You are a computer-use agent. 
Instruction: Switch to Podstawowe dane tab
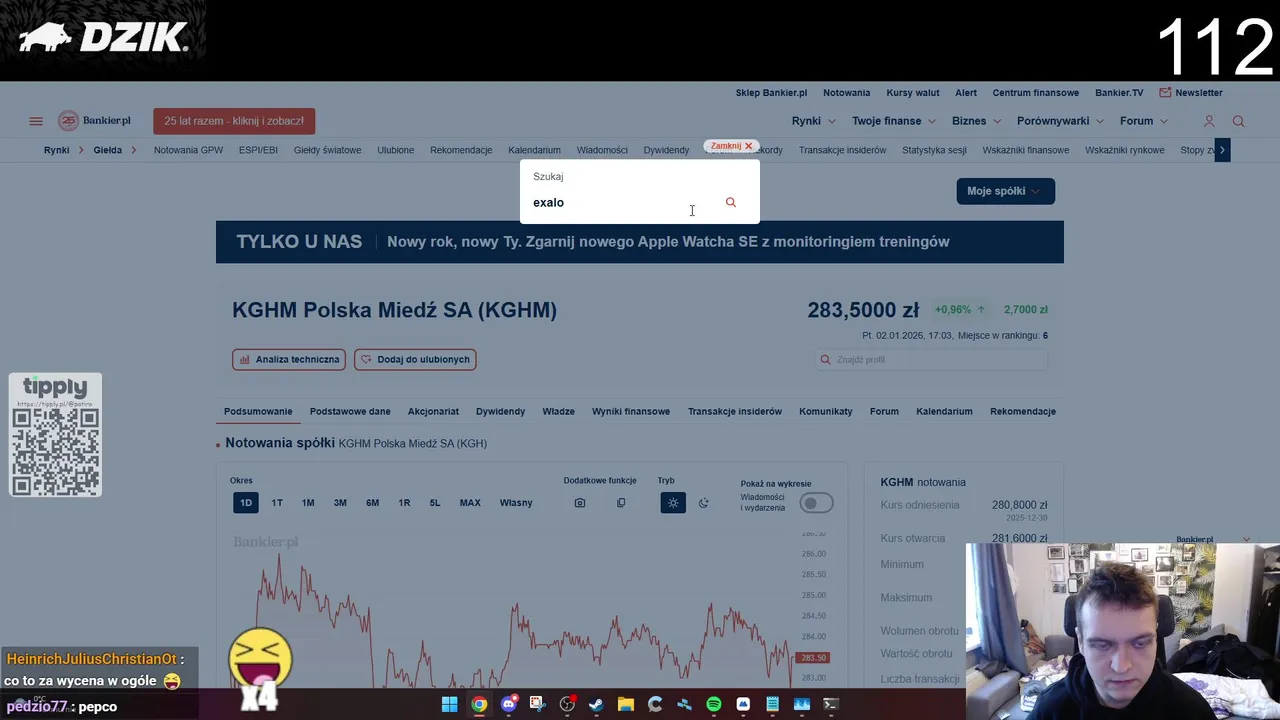pyautogui.click(x=350, y=411)
